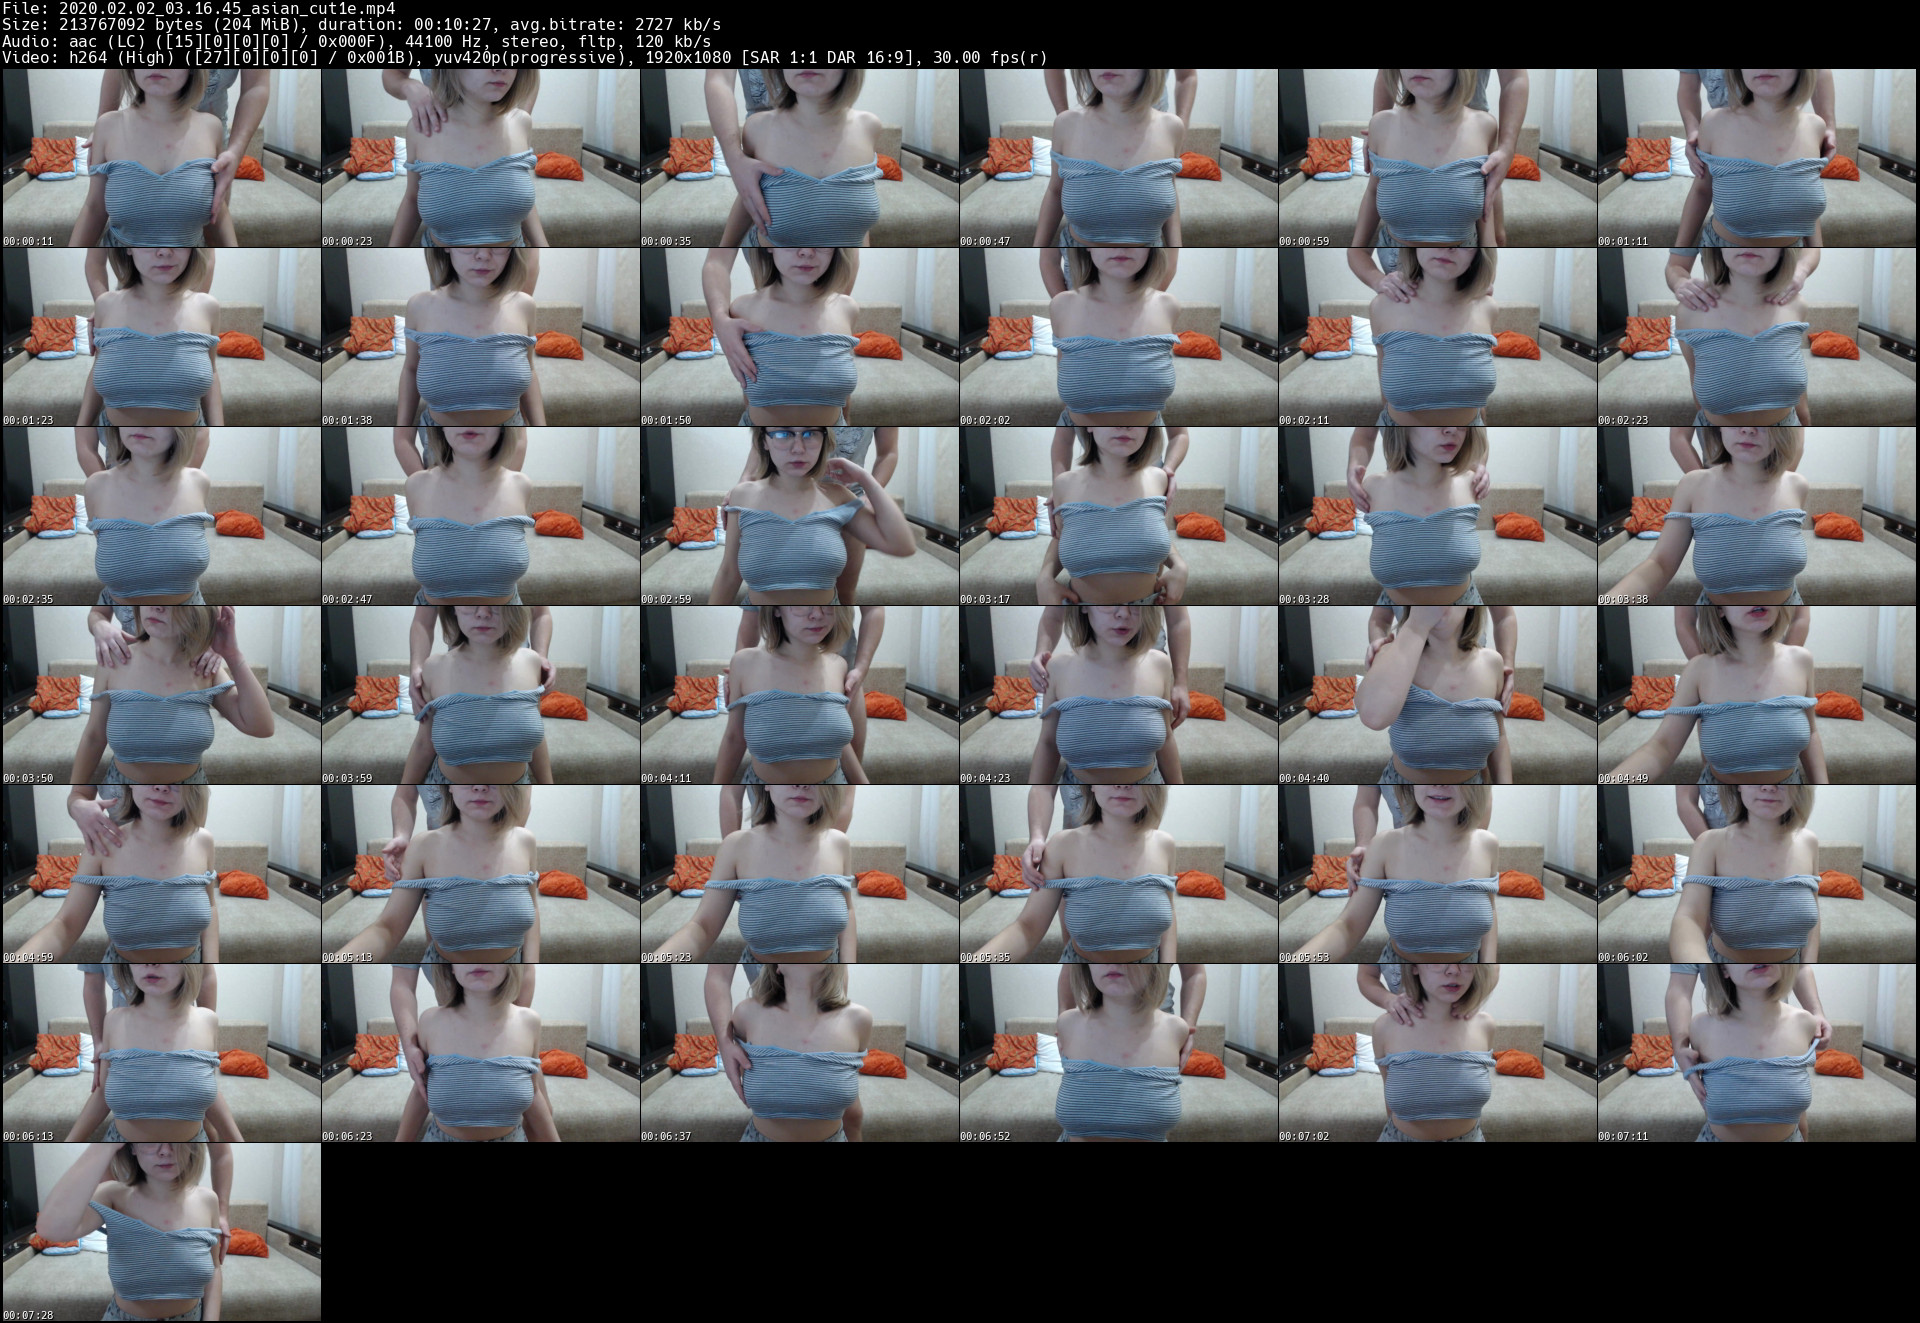Select the frame at 00:02:11
Image resolution: width=1920 pixels, height=1323 pixels.
coord(1437,337)
